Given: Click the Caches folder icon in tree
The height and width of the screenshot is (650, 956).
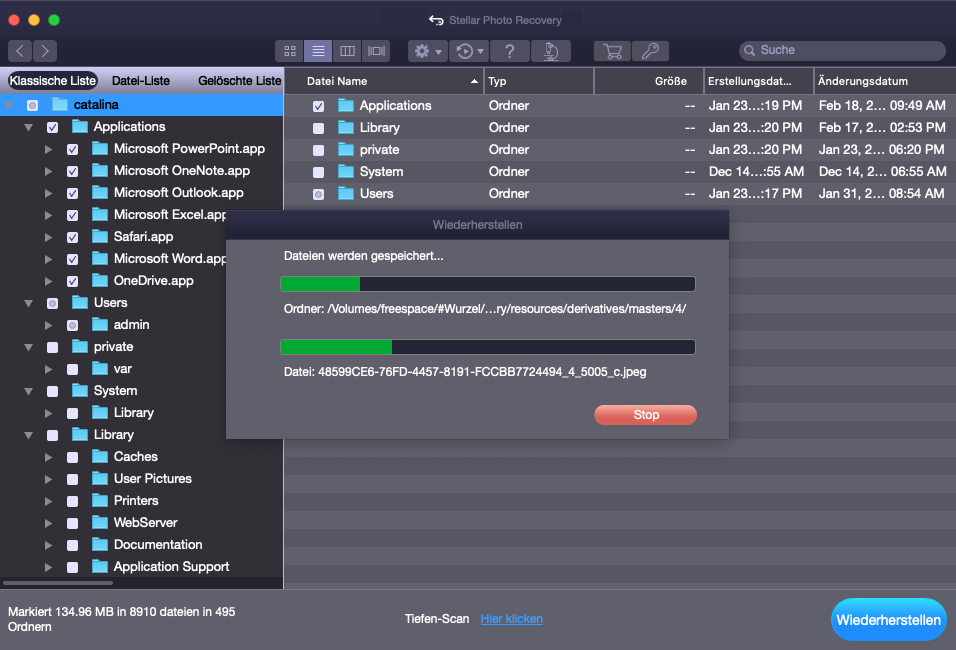Looking at the screenshot, I should [x=100, y=456].
